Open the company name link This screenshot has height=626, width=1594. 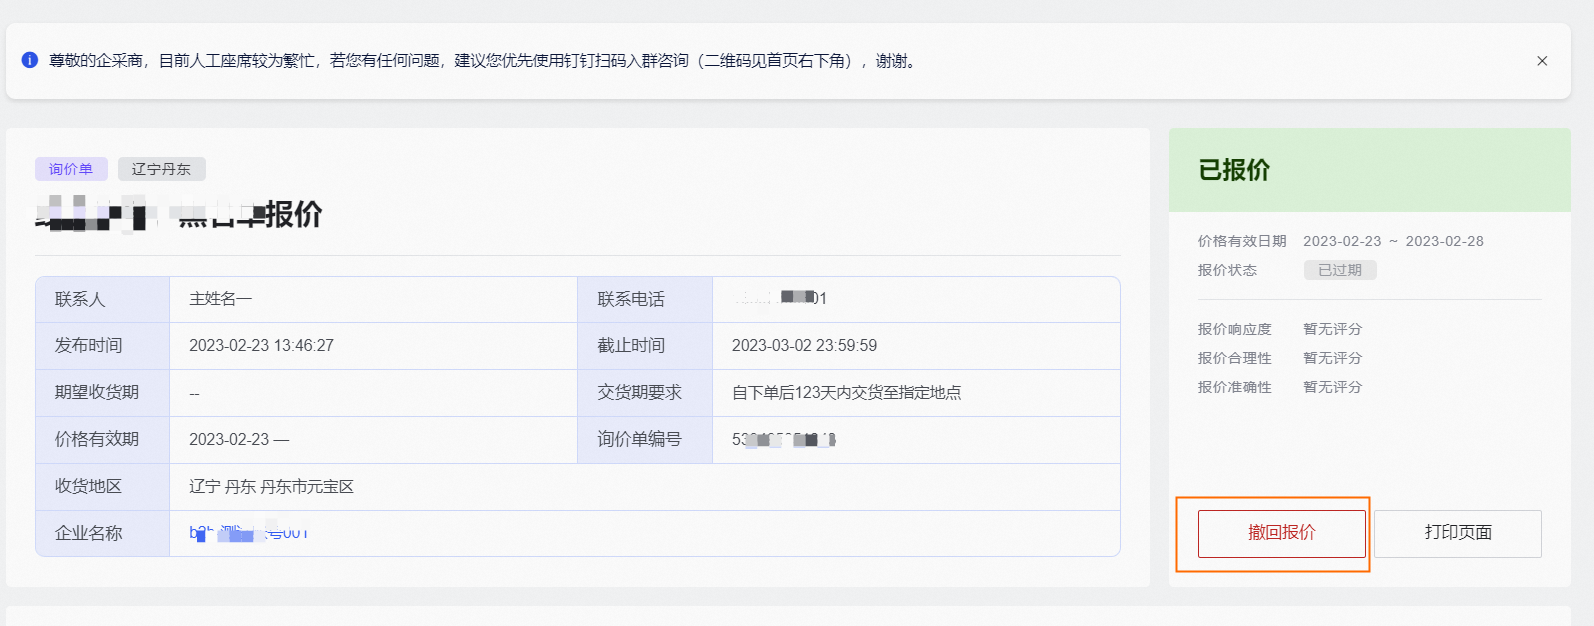[249, 533]
